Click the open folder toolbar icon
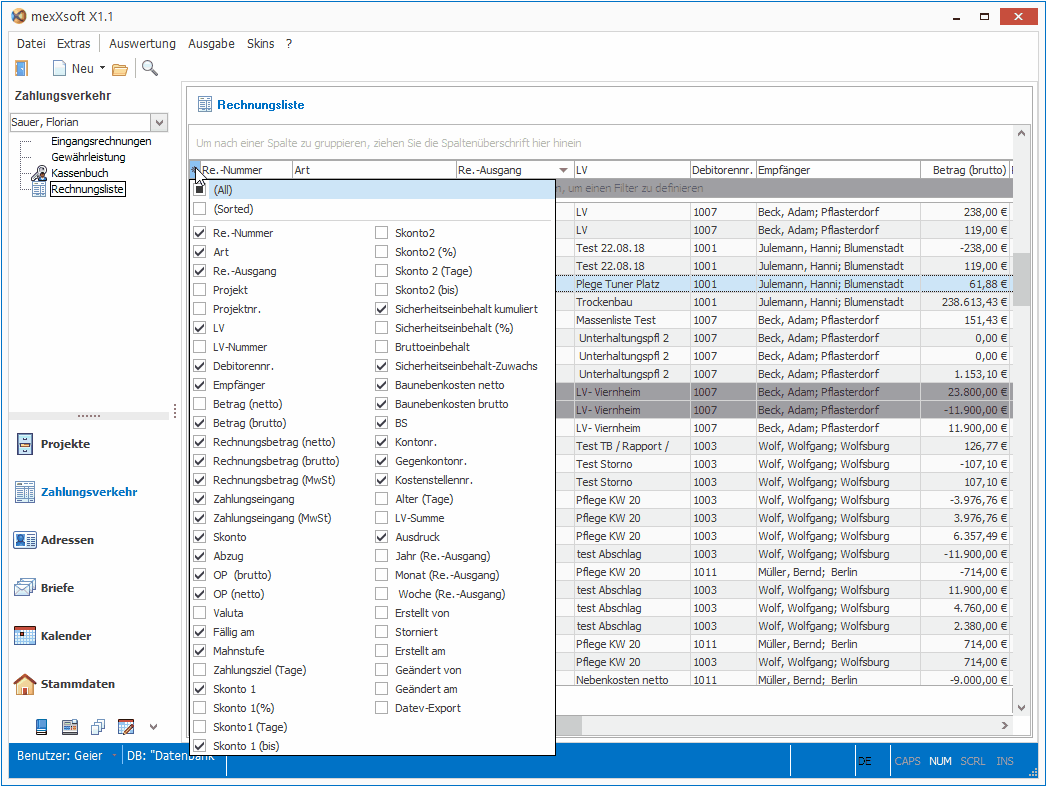1047x786 pixels. click(120, 69)
